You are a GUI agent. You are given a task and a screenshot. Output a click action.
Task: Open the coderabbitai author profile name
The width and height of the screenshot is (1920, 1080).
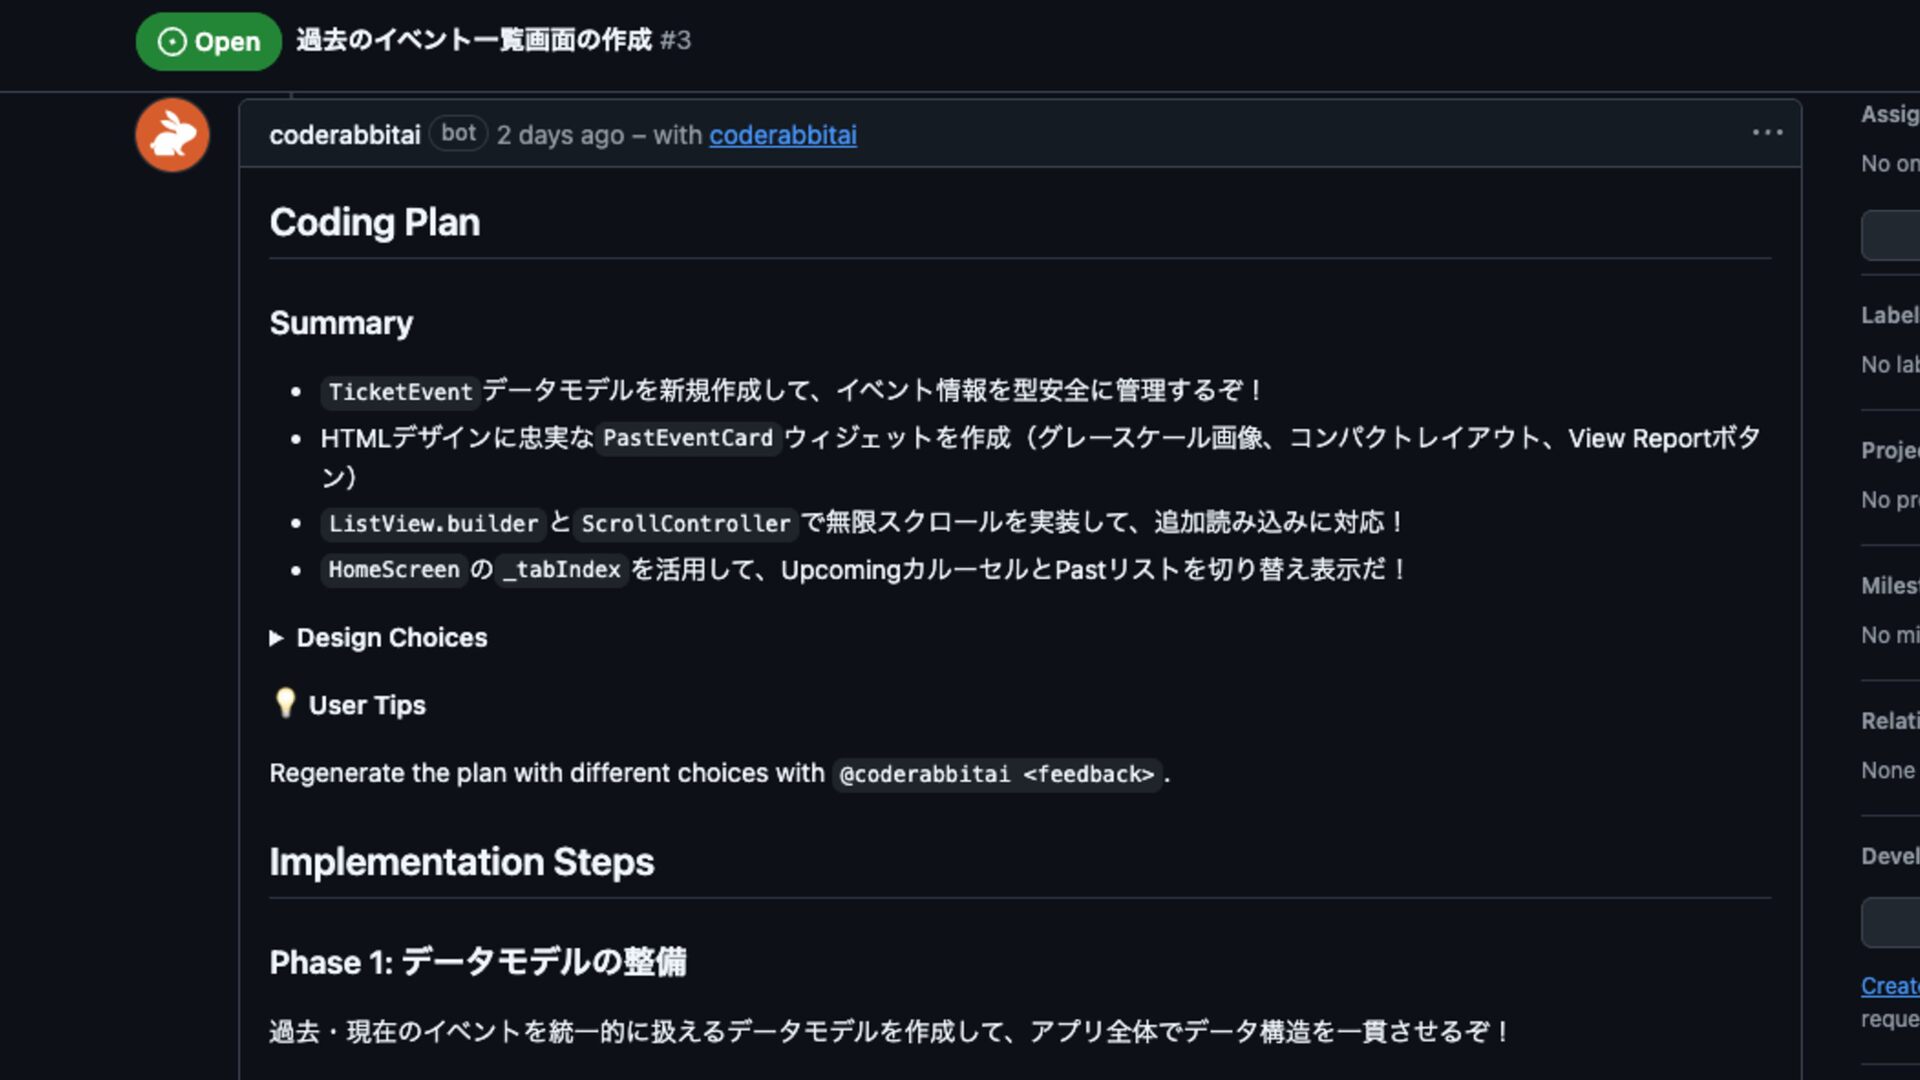345,135
